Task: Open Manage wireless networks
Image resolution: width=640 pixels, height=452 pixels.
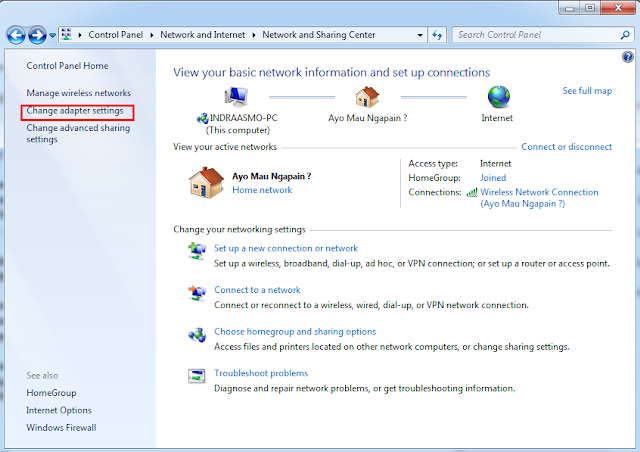Action: pyautogui.click(x=78, y=93)
